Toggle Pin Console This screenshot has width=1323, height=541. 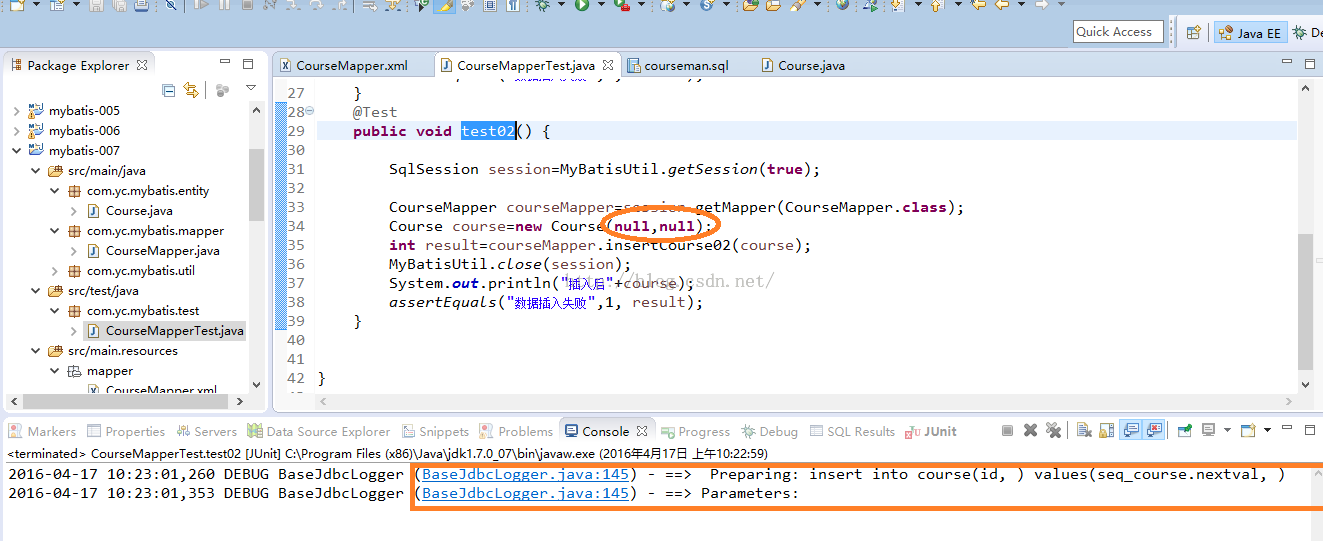1184,431
